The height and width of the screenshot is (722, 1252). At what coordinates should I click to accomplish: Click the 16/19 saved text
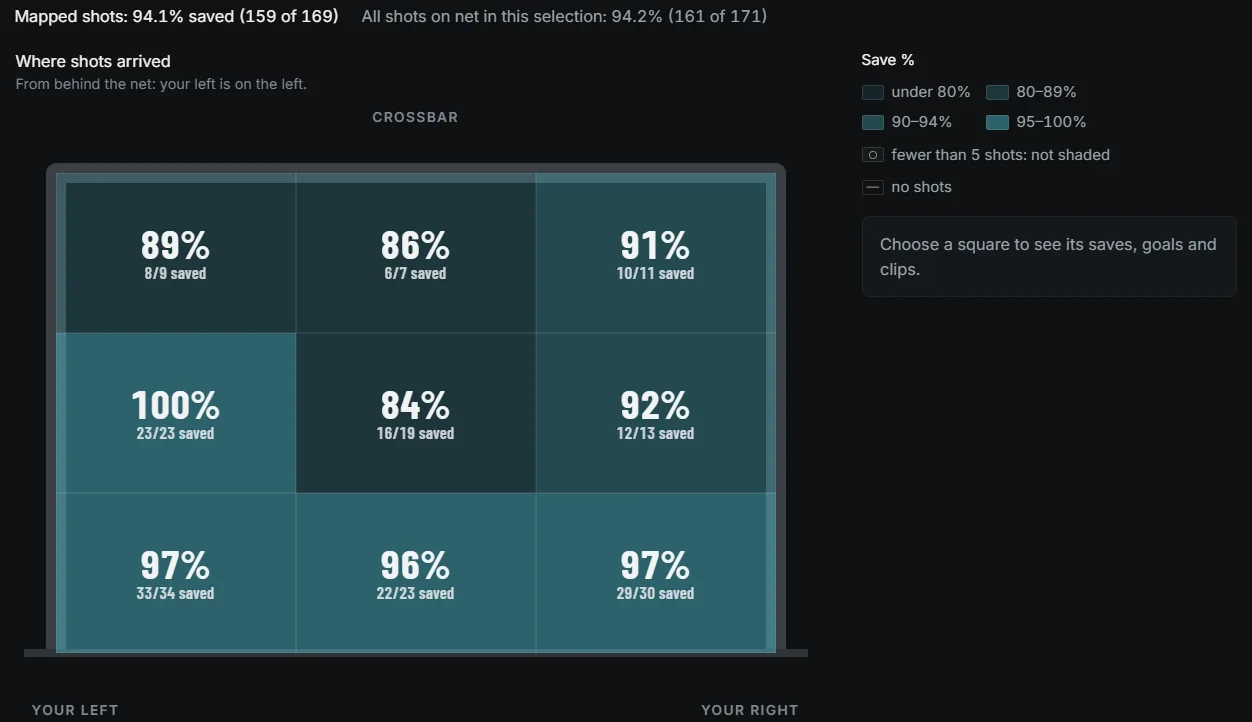(415, 433)
